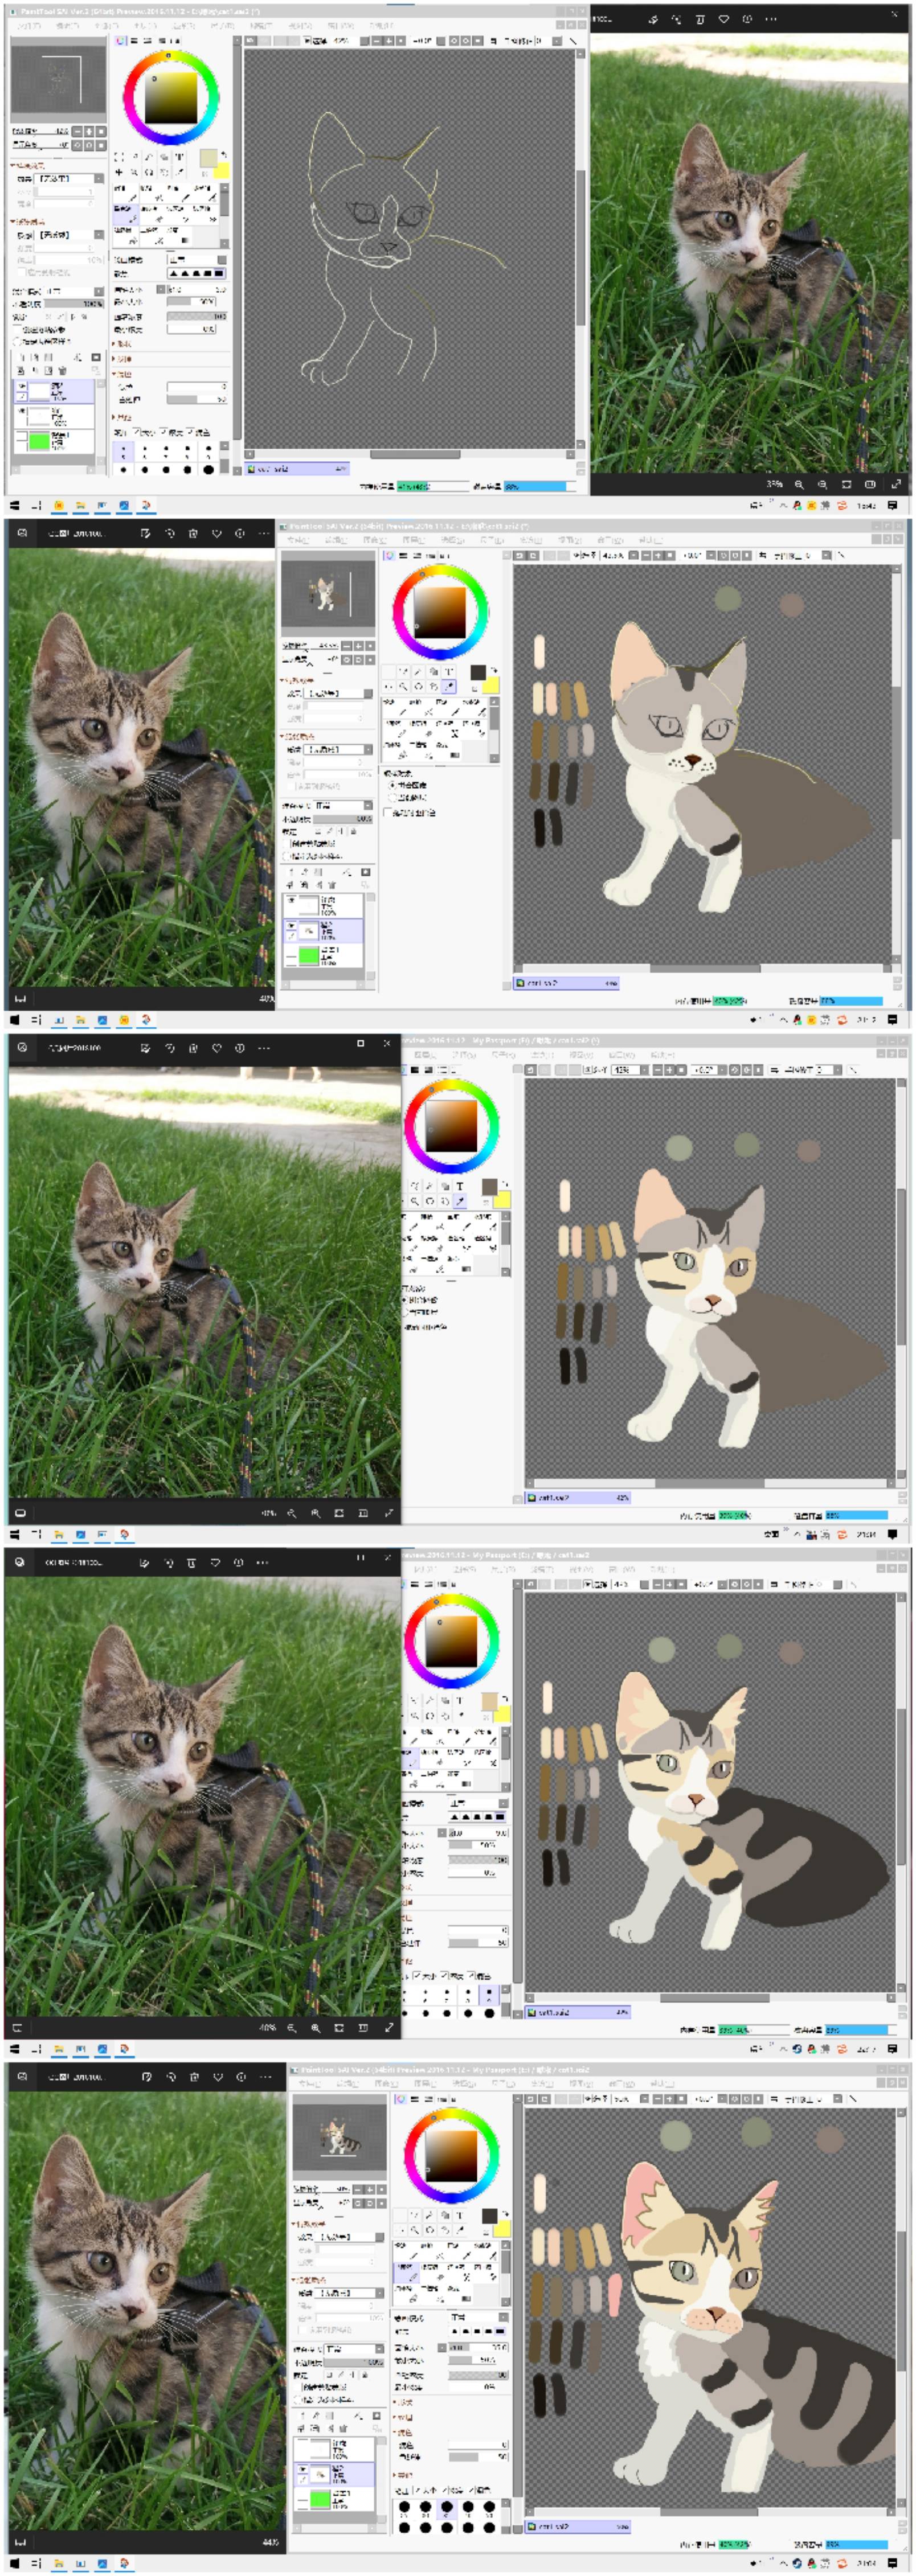916x2576 pixels.
Task: Click navigator zoom-out minus button in line-art window
Action: coord(78,131)
